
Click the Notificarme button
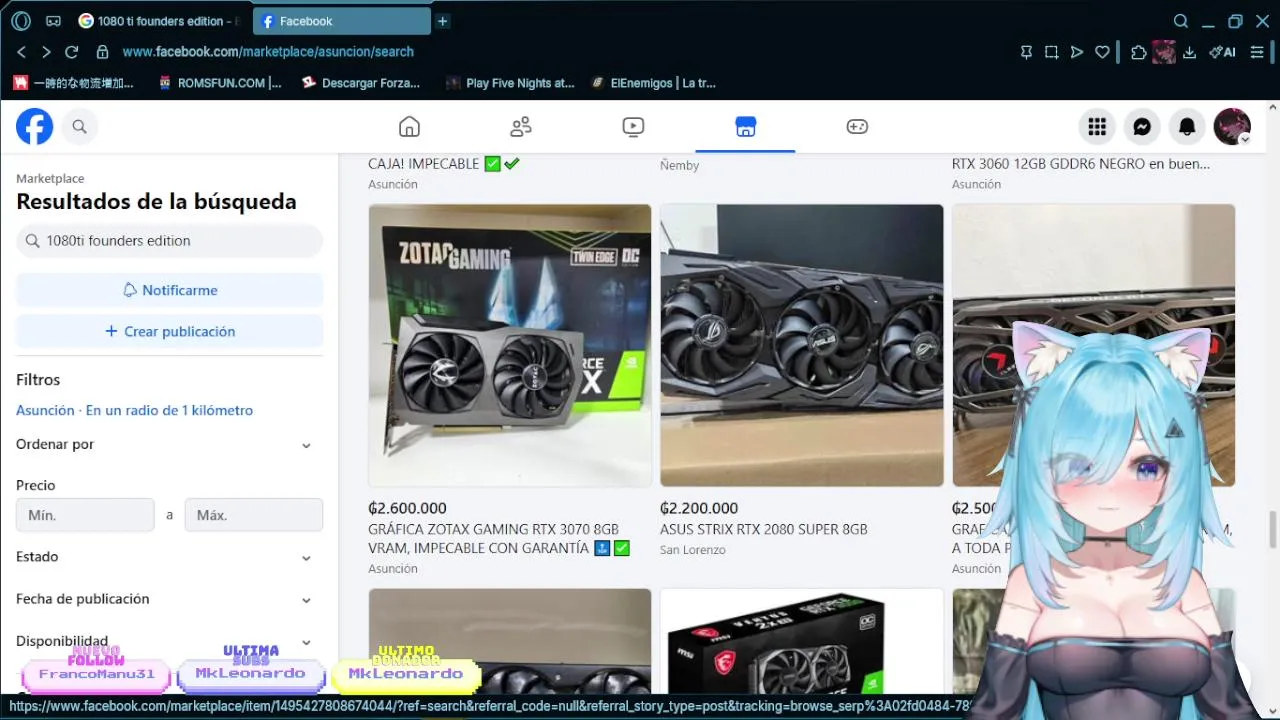point(169,290)
